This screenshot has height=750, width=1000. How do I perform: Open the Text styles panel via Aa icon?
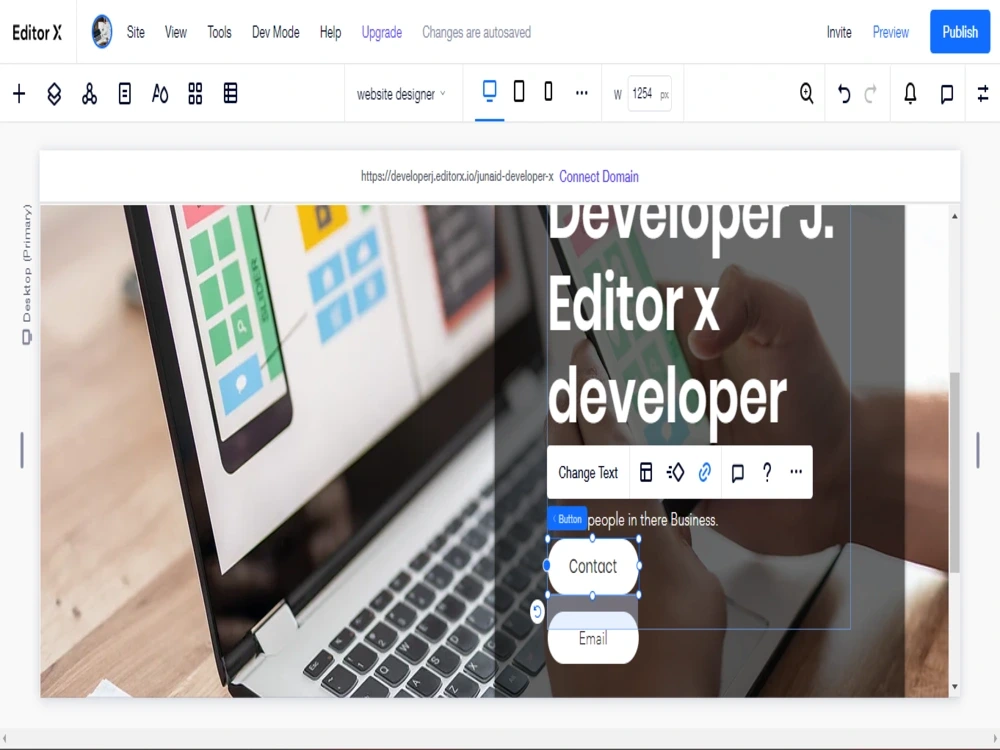[x=160, y=93]
